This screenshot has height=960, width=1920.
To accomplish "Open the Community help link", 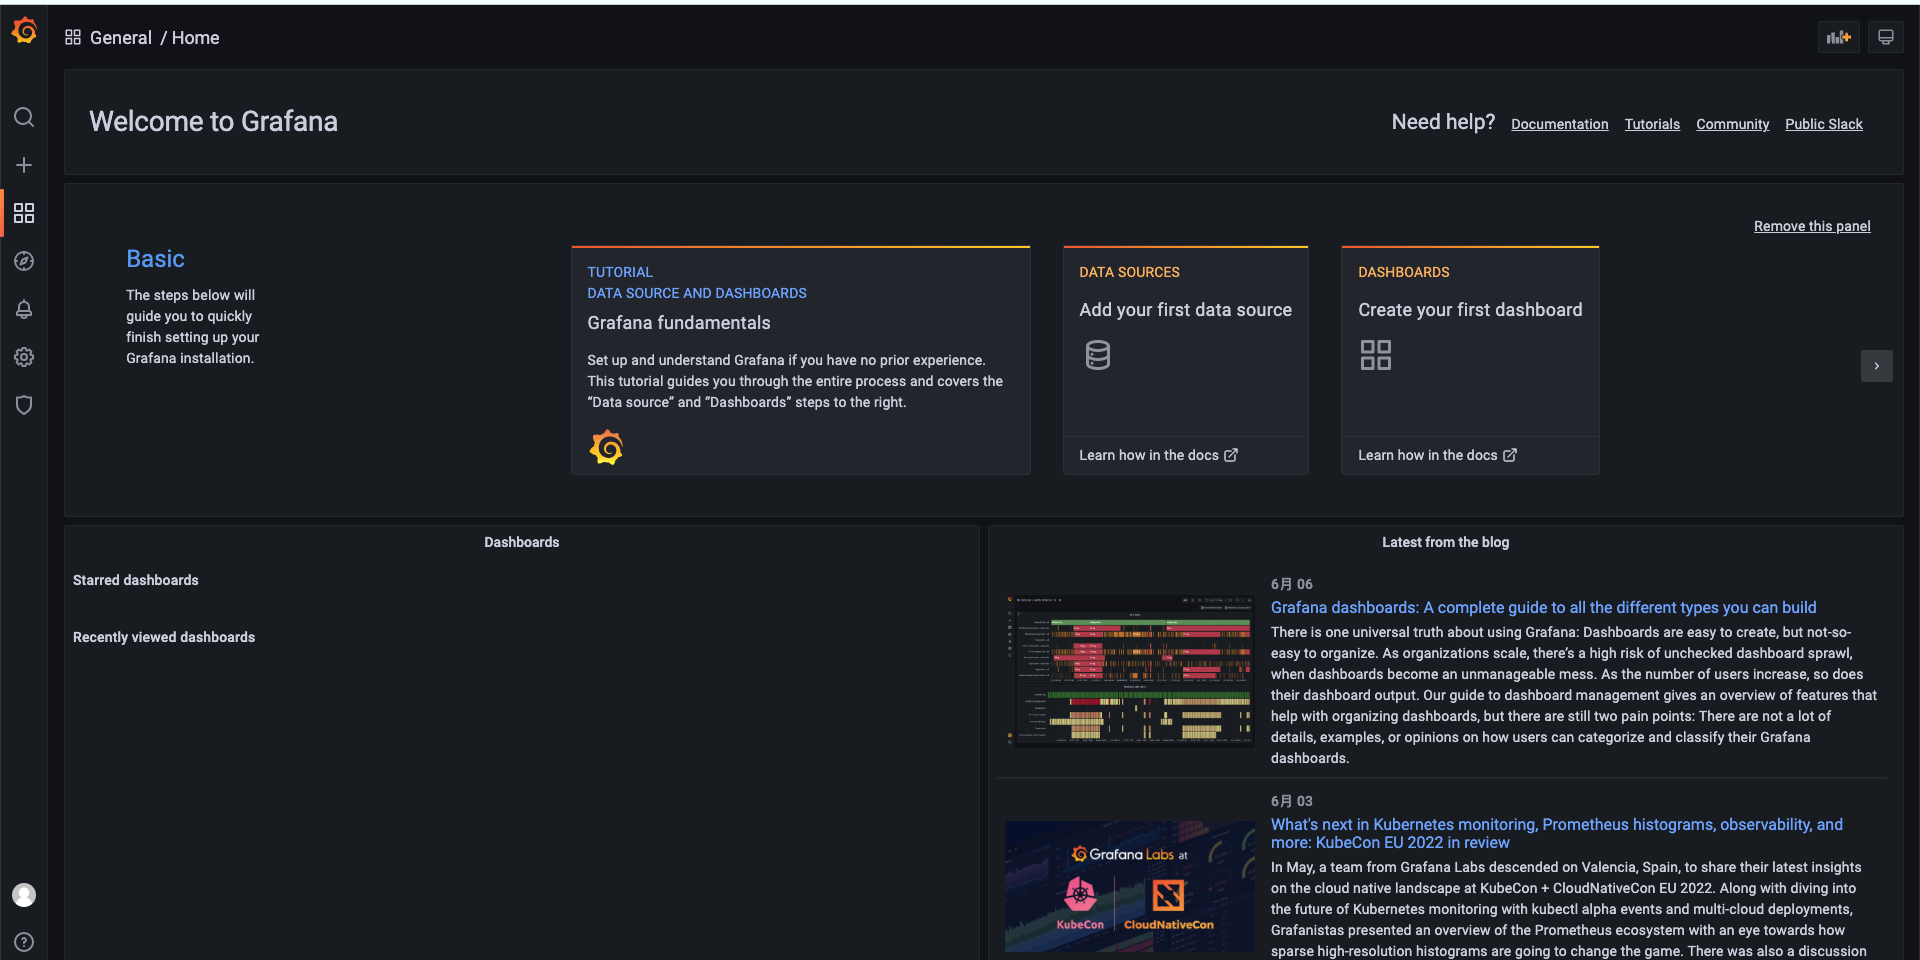I will [1733, 124].
